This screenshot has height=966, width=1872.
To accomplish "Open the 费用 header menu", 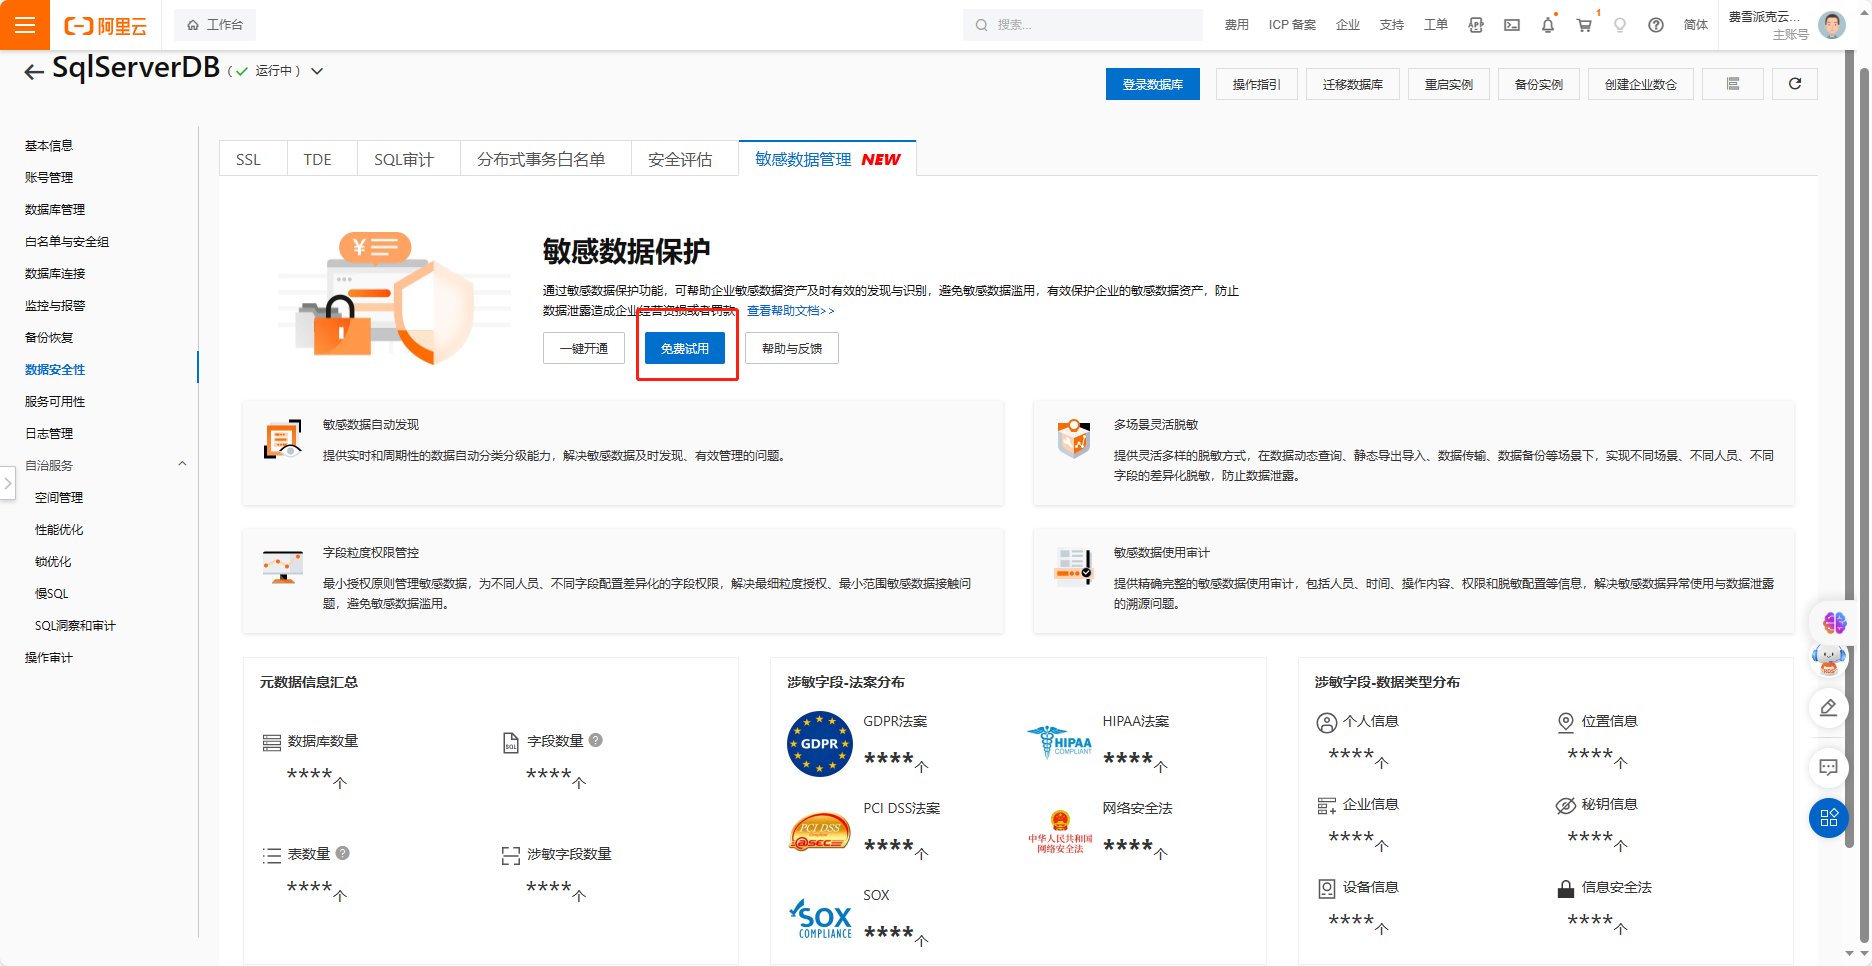I will click(1237, 25).
